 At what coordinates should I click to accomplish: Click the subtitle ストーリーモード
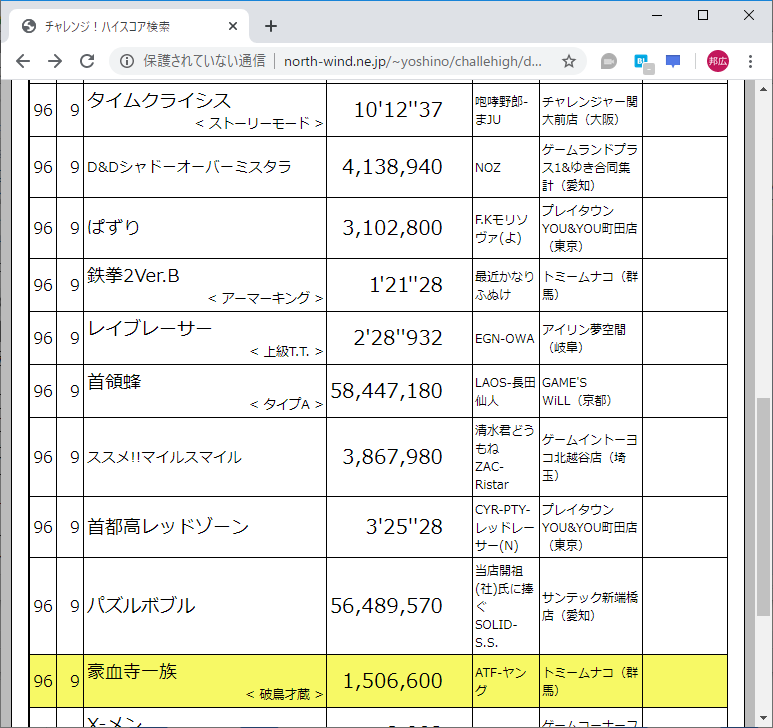click(259, 123)
